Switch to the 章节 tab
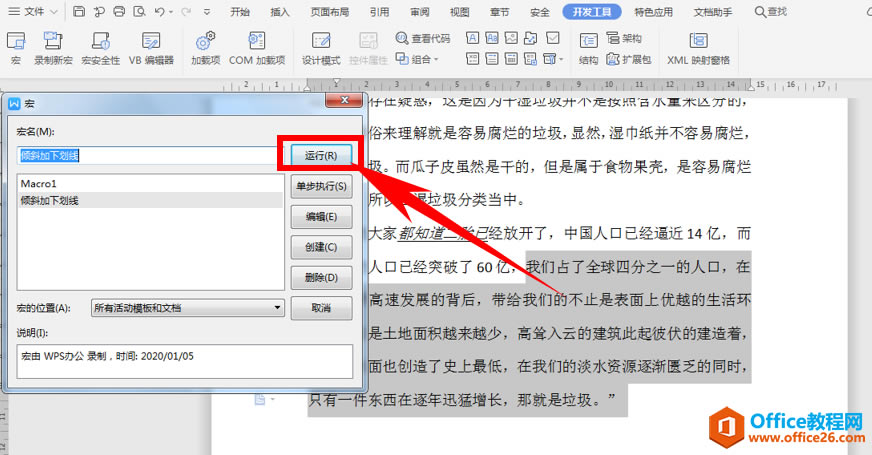872x455 pixels. (x=499, y=12)
